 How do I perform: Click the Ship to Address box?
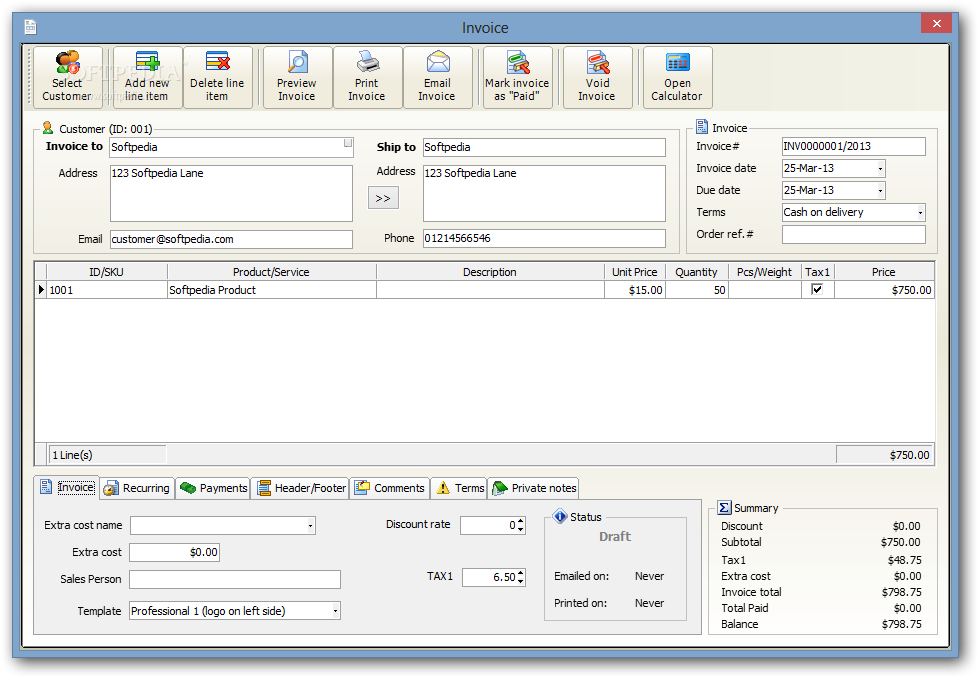pyautogui.click(x=544, y=194)
